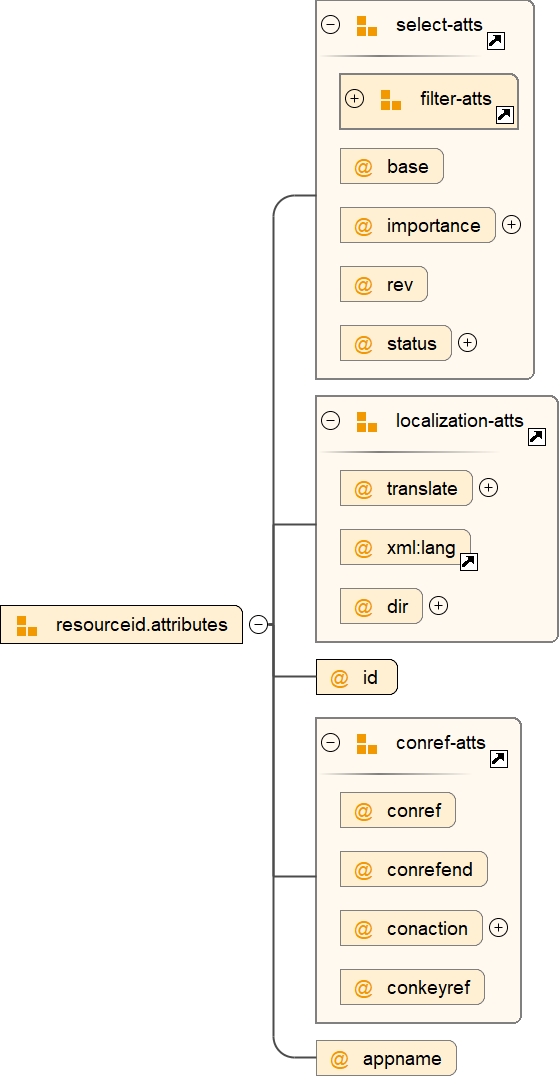560x1084 pixels.
Task: Click the @ icon of conref
Action: [x=363, y=810]
